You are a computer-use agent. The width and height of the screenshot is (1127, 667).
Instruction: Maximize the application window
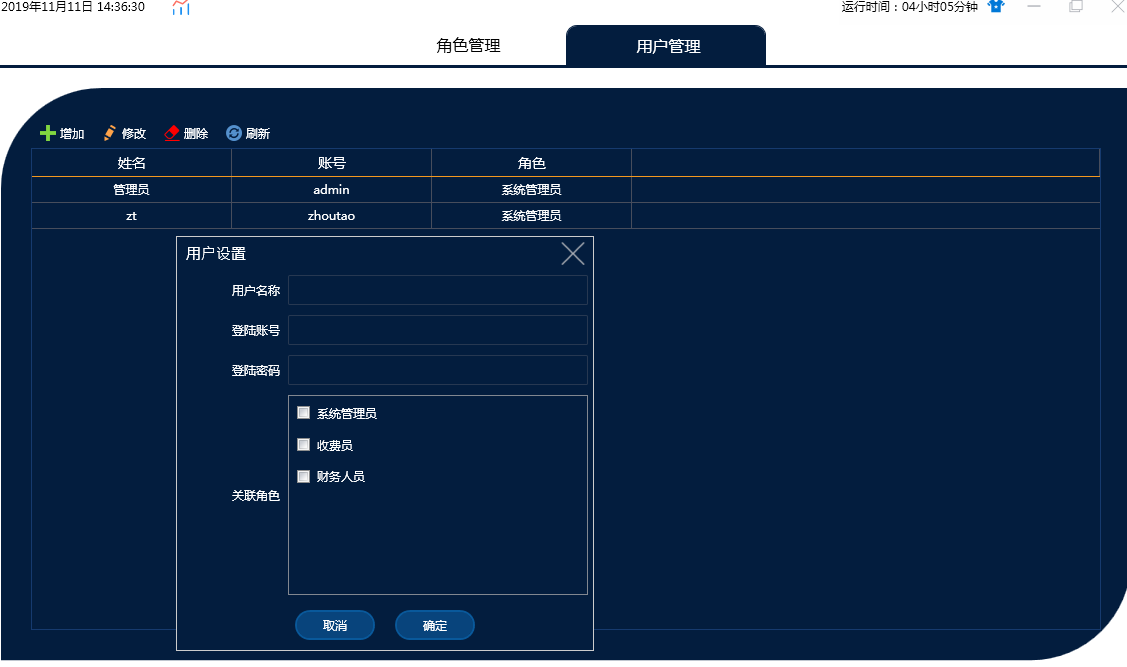1076,6
